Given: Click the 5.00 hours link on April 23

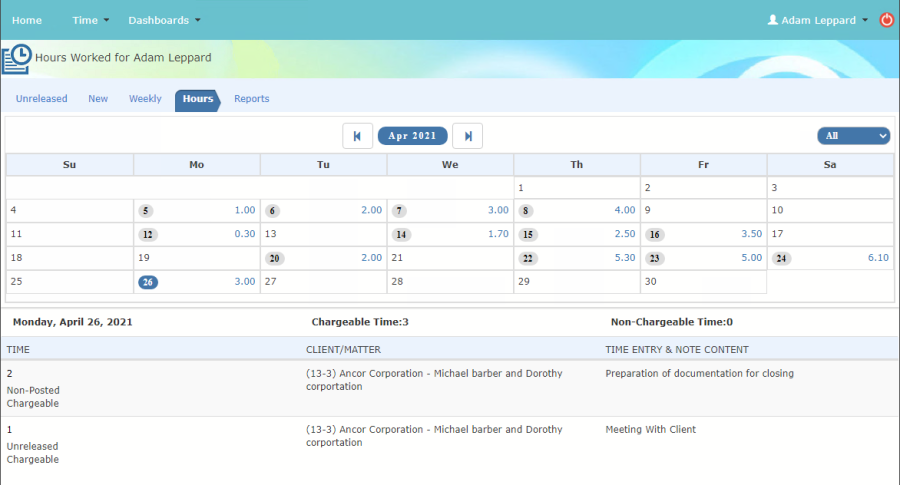Looking at the screenshot, I should pos(751,258).
